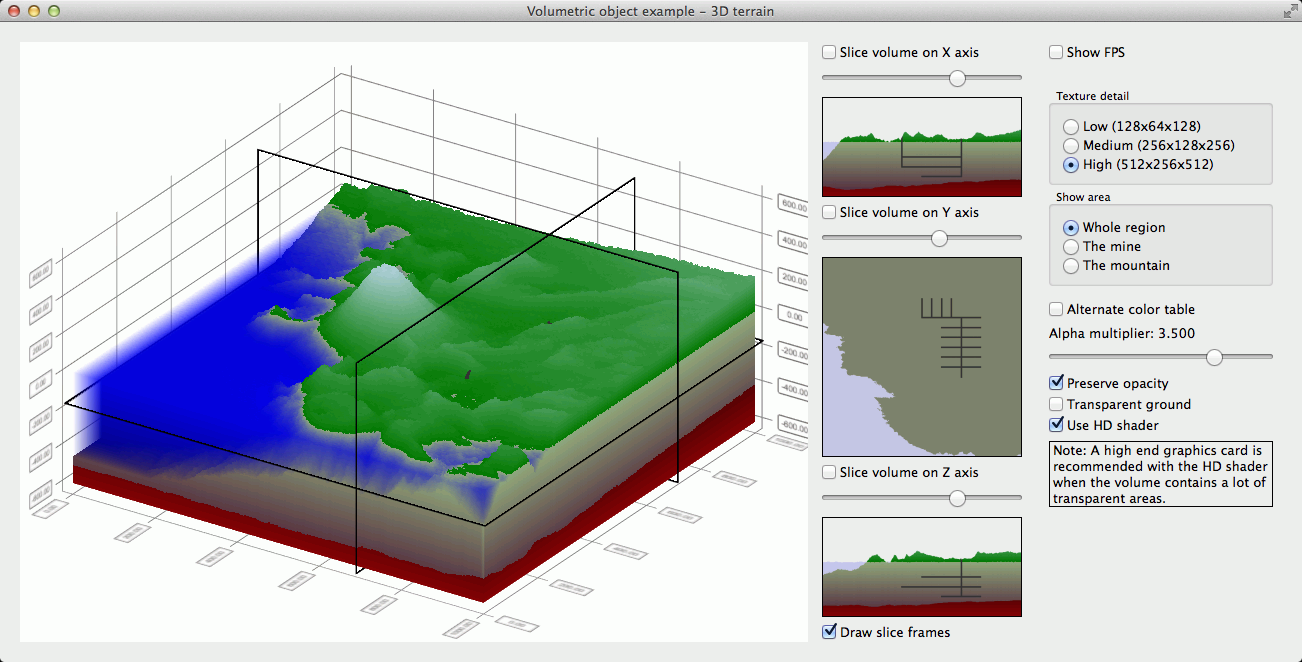Enable the Slice volume on Z axis checkbox
The image size is (1302, 662).
tap(828, 472)
